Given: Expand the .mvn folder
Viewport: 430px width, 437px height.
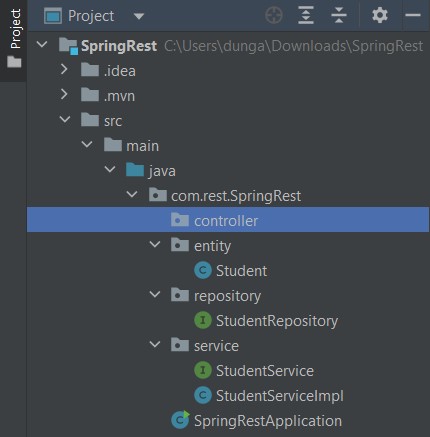Looking at the screenshot, I should point(64,95).
